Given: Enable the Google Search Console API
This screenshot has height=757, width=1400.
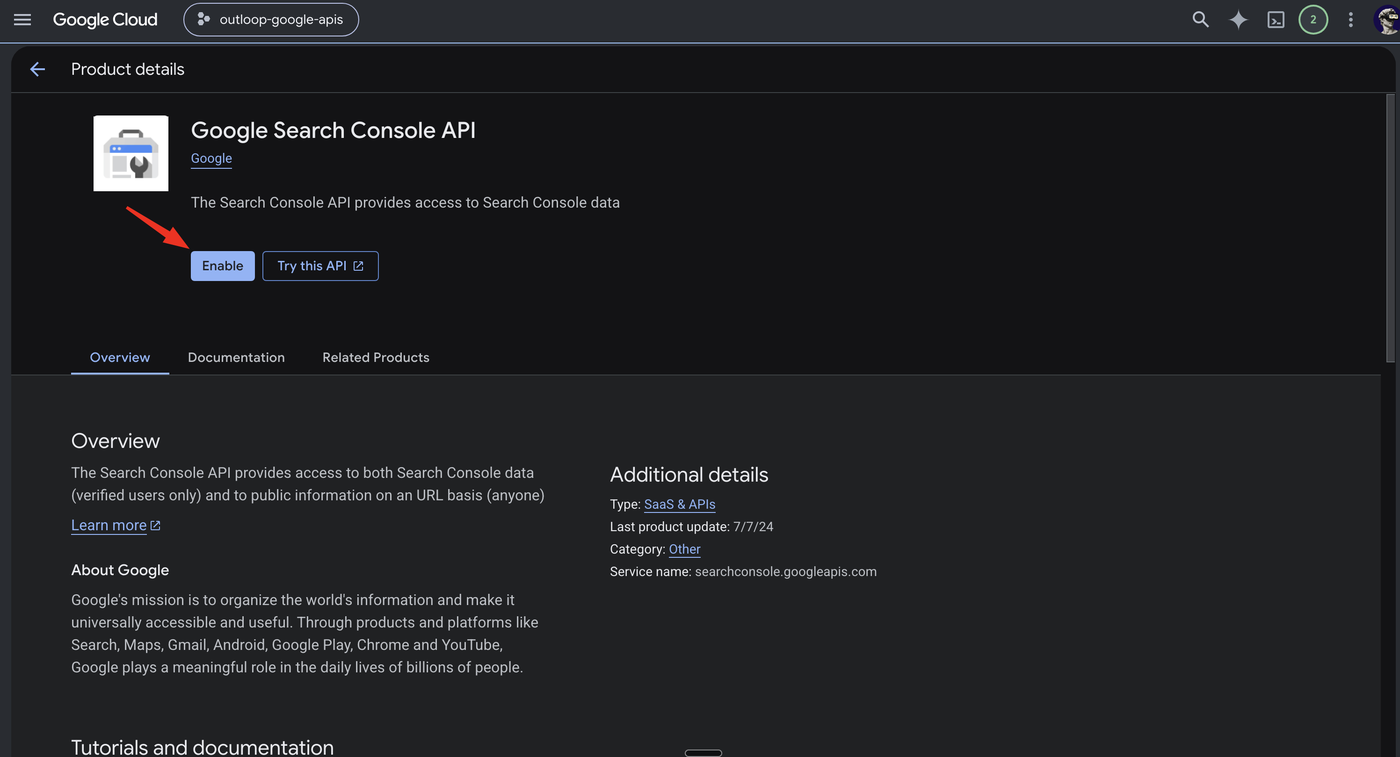Looking at the screenshot, I should click(222, 266).
